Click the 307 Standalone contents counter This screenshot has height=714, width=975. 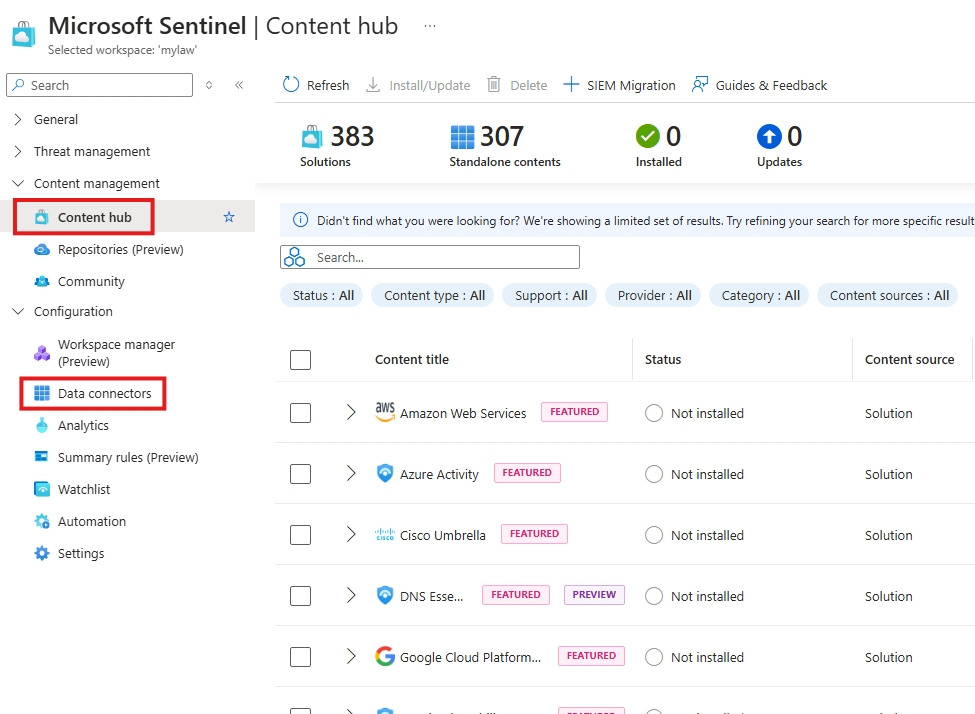[505, 146]
